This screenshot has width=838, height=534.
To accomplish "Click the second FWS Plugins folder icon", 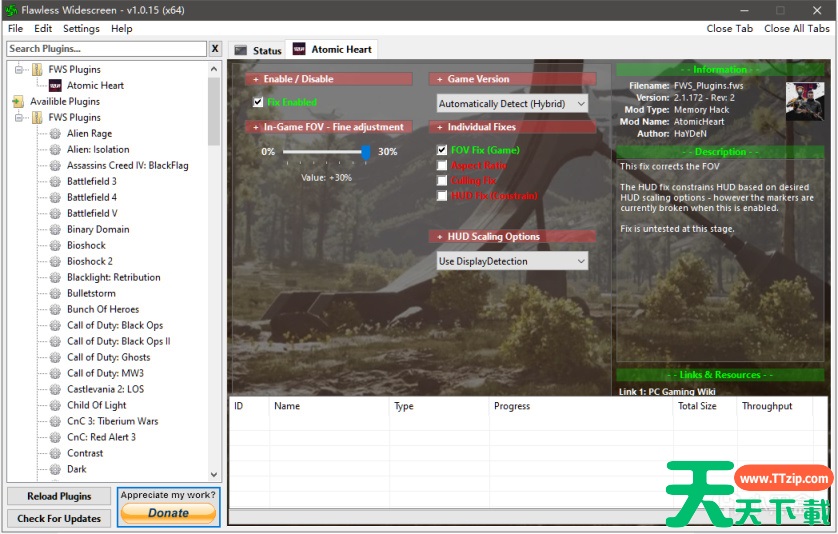I will (37, 118).
